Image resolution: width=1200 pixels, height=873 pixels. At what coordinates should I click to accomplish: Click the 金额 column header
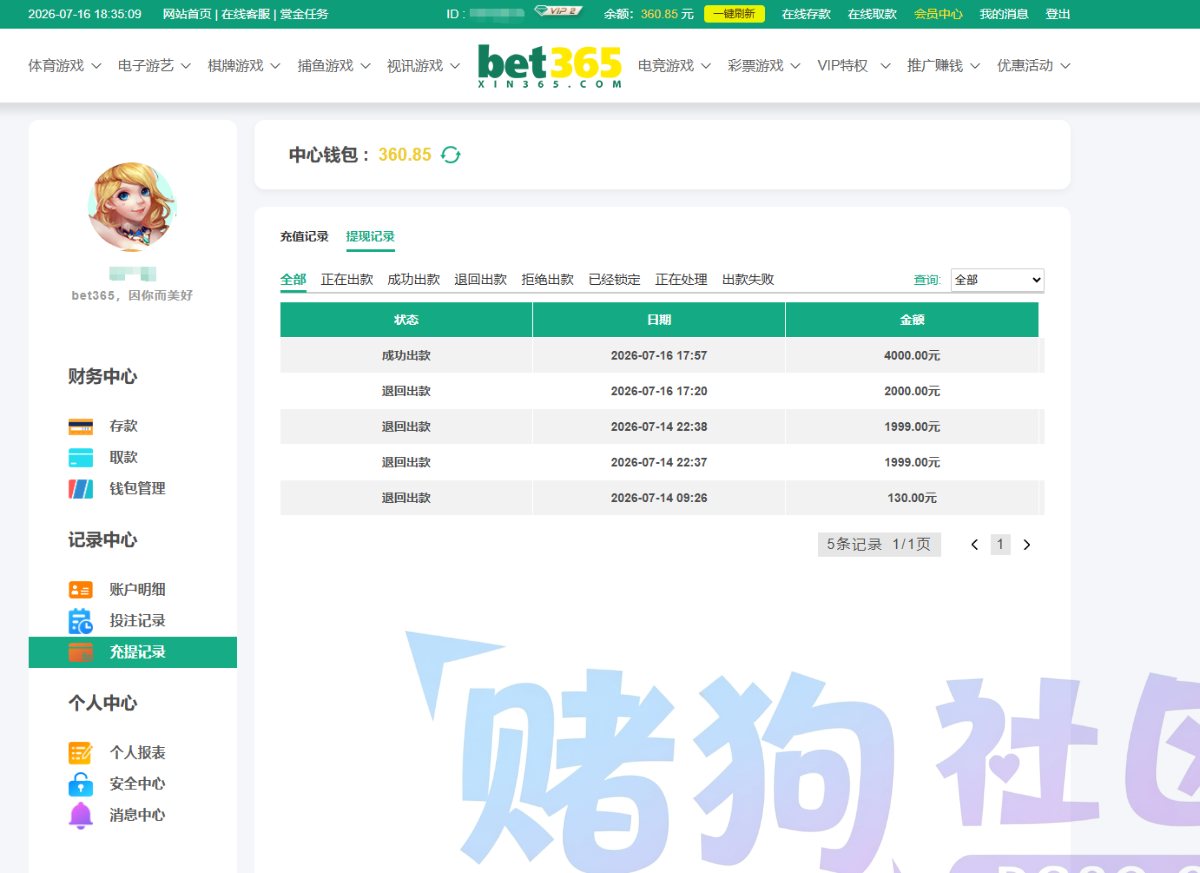[x=912, y=320]
